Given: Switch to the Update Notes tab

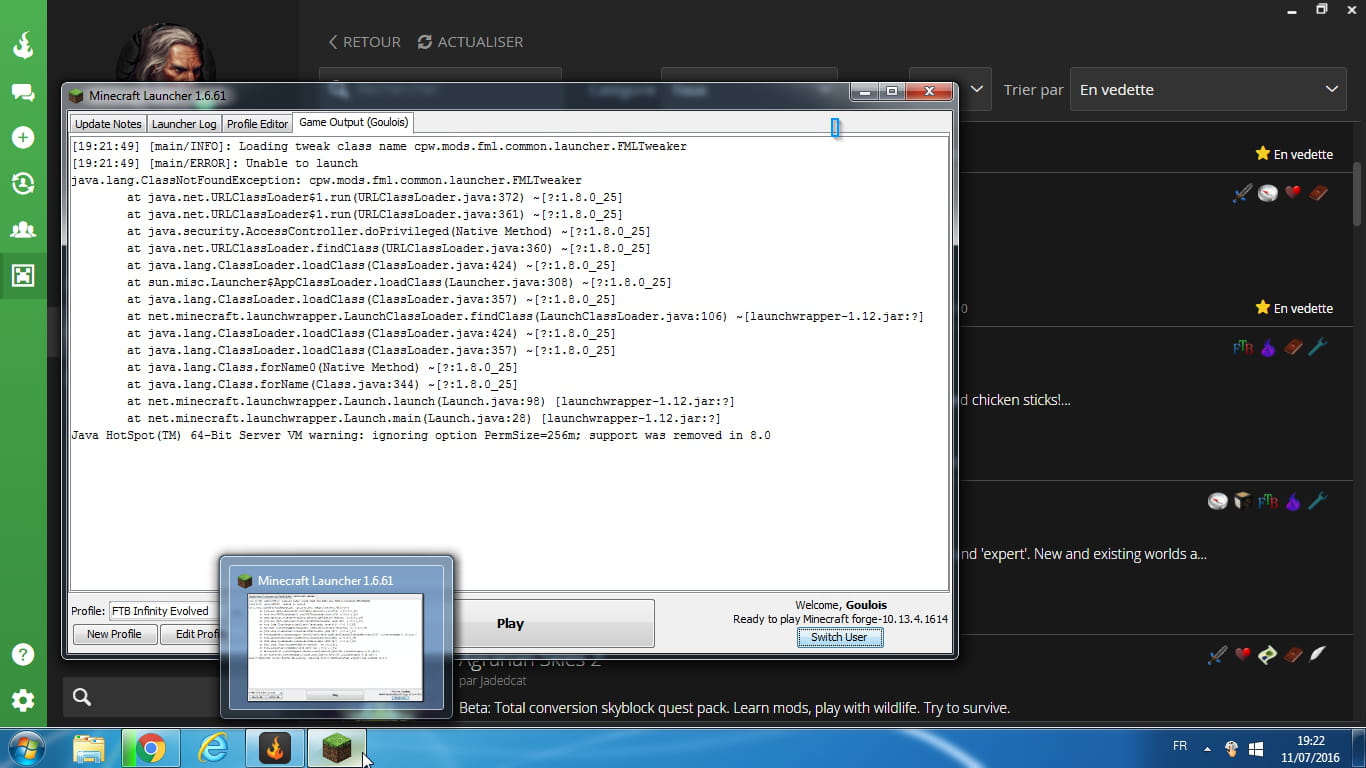Looking at the screenshot, I should tap(108, 124).
